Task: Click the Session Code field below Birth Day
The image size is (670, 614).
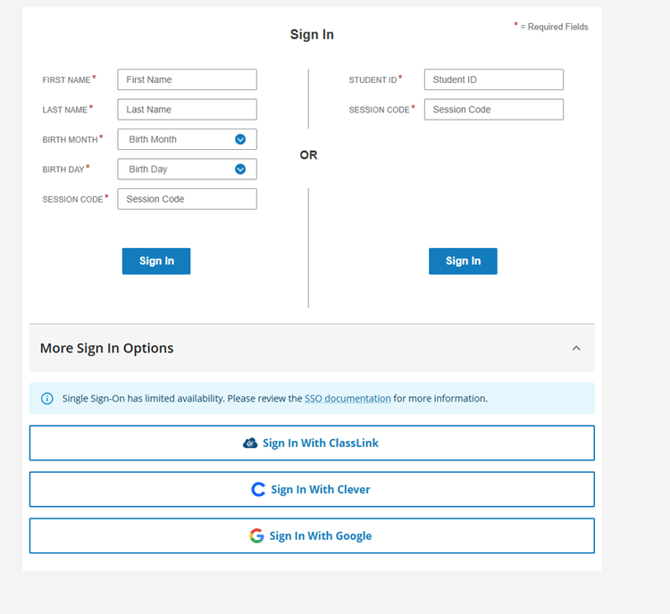Action: (187, 199)
